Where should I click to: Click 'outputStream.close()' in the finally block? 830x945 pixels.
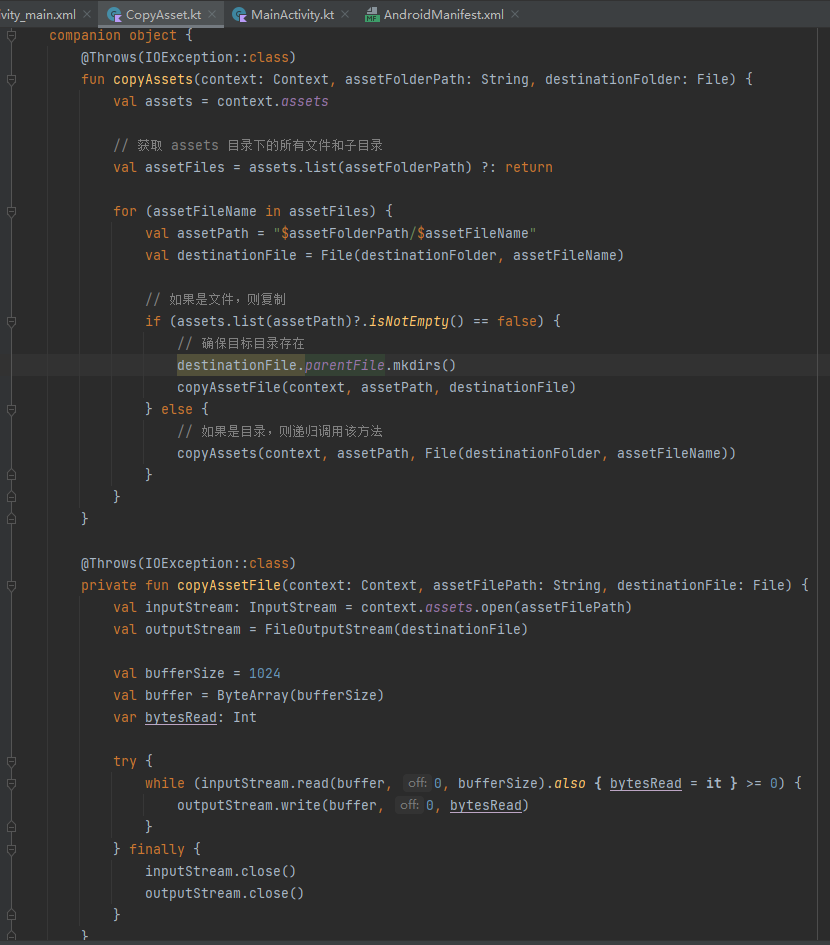(224, 893)
